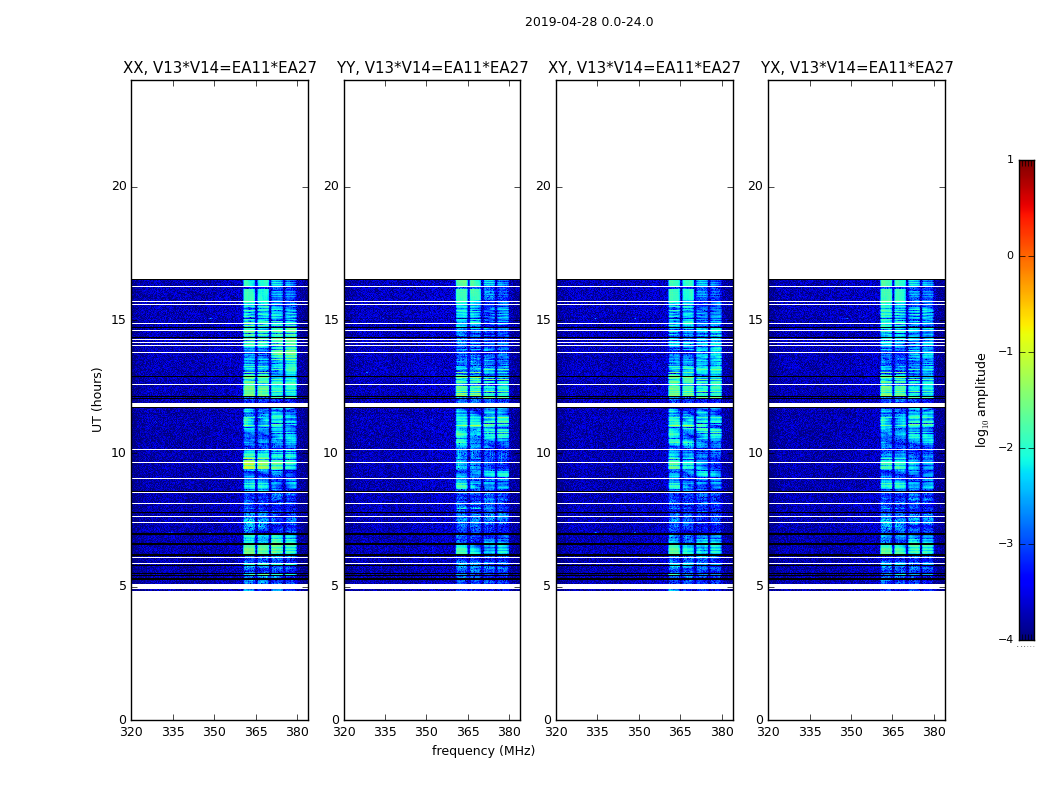Screen dimensions: 1050x800
Task: Select the YY panel title text
Action: [433, 68]
